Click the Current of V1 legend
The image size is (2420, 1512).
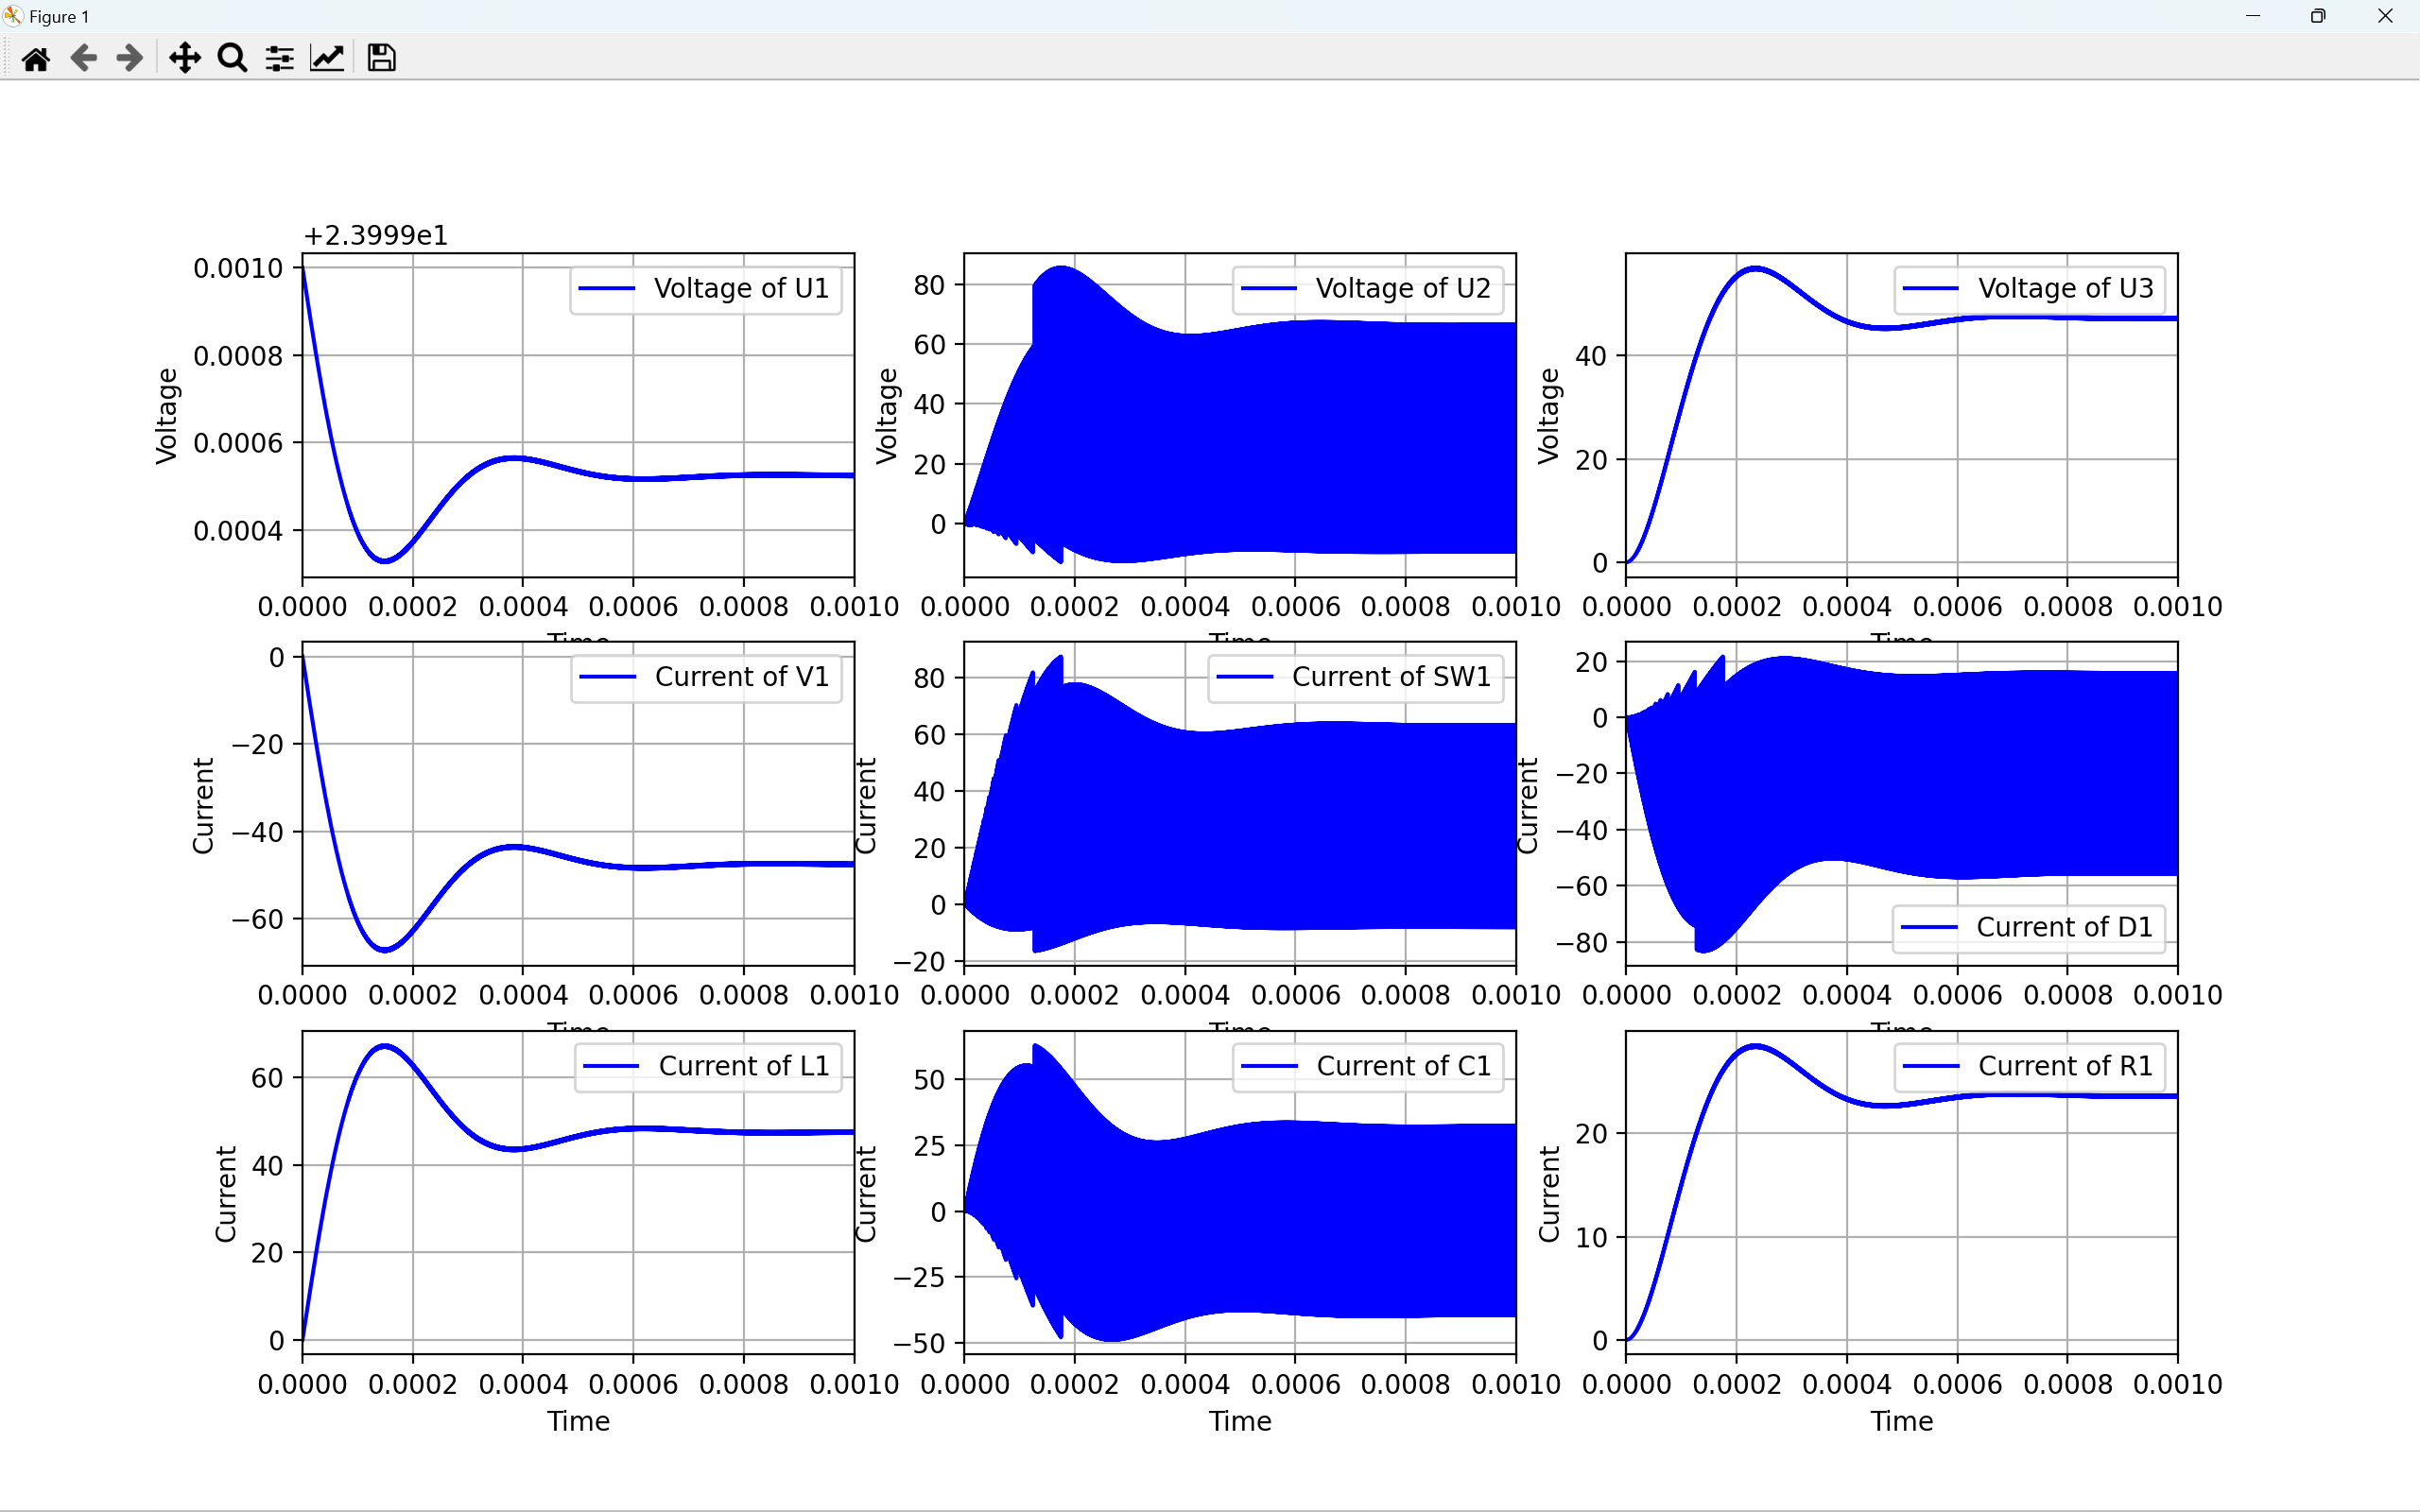pyautogui.click(x=705, y=678)
